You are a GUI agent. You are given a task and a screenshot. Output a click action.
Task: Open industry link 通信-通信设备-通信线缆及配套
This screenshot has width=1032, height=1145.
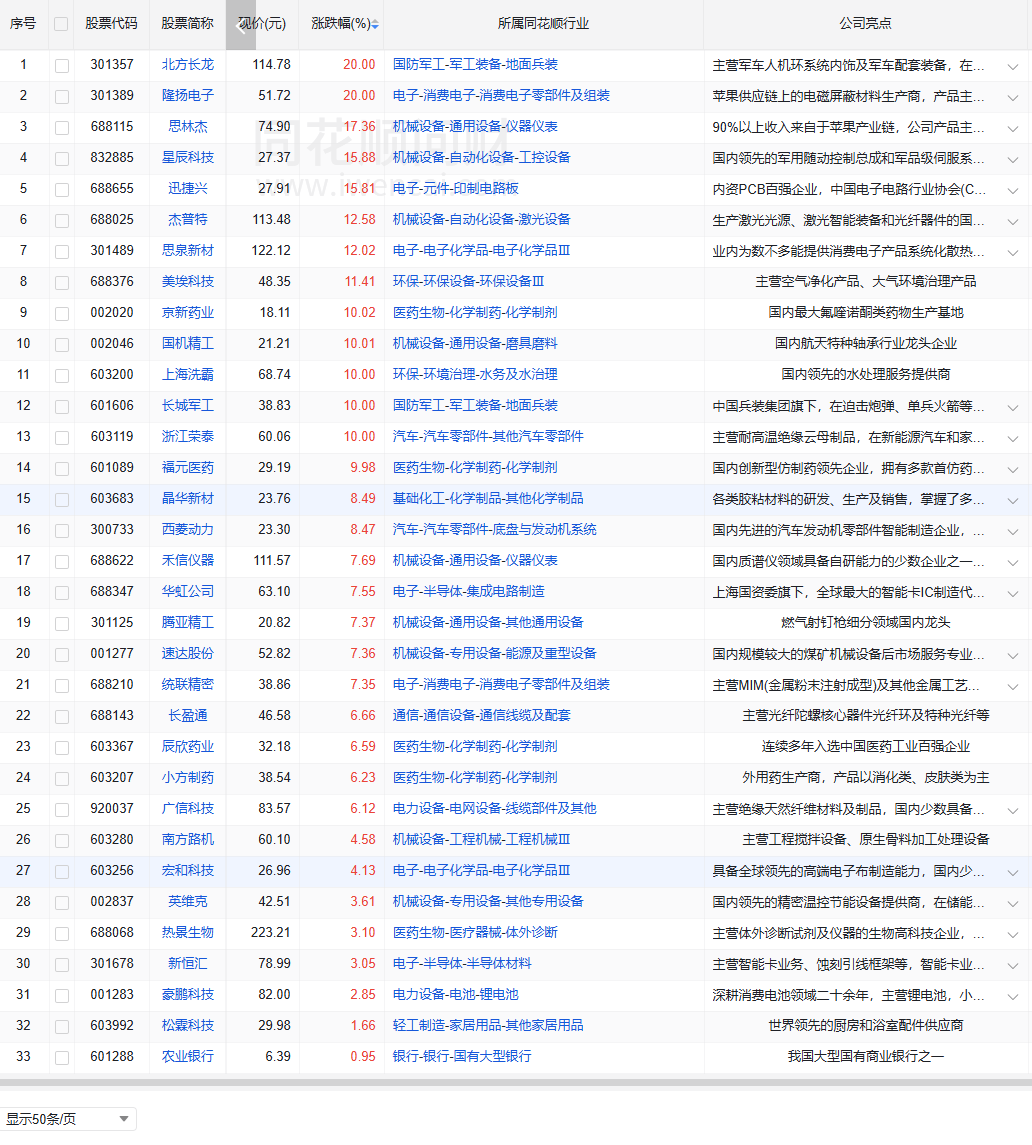(x=482, y=716)
